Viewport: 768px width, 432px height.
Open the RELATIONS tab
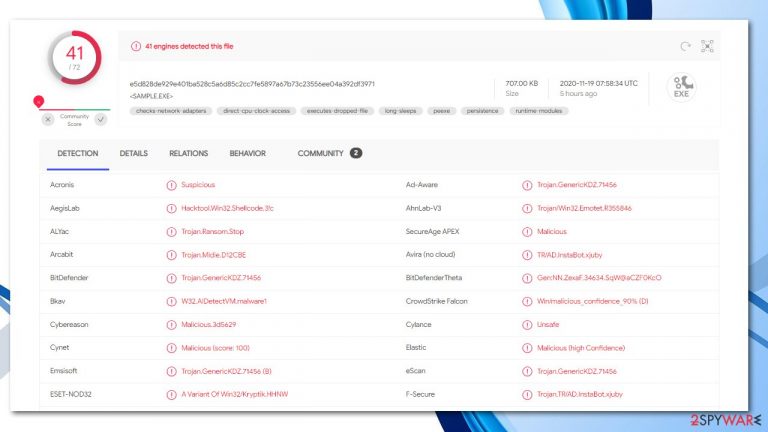(x=189, y=153)
